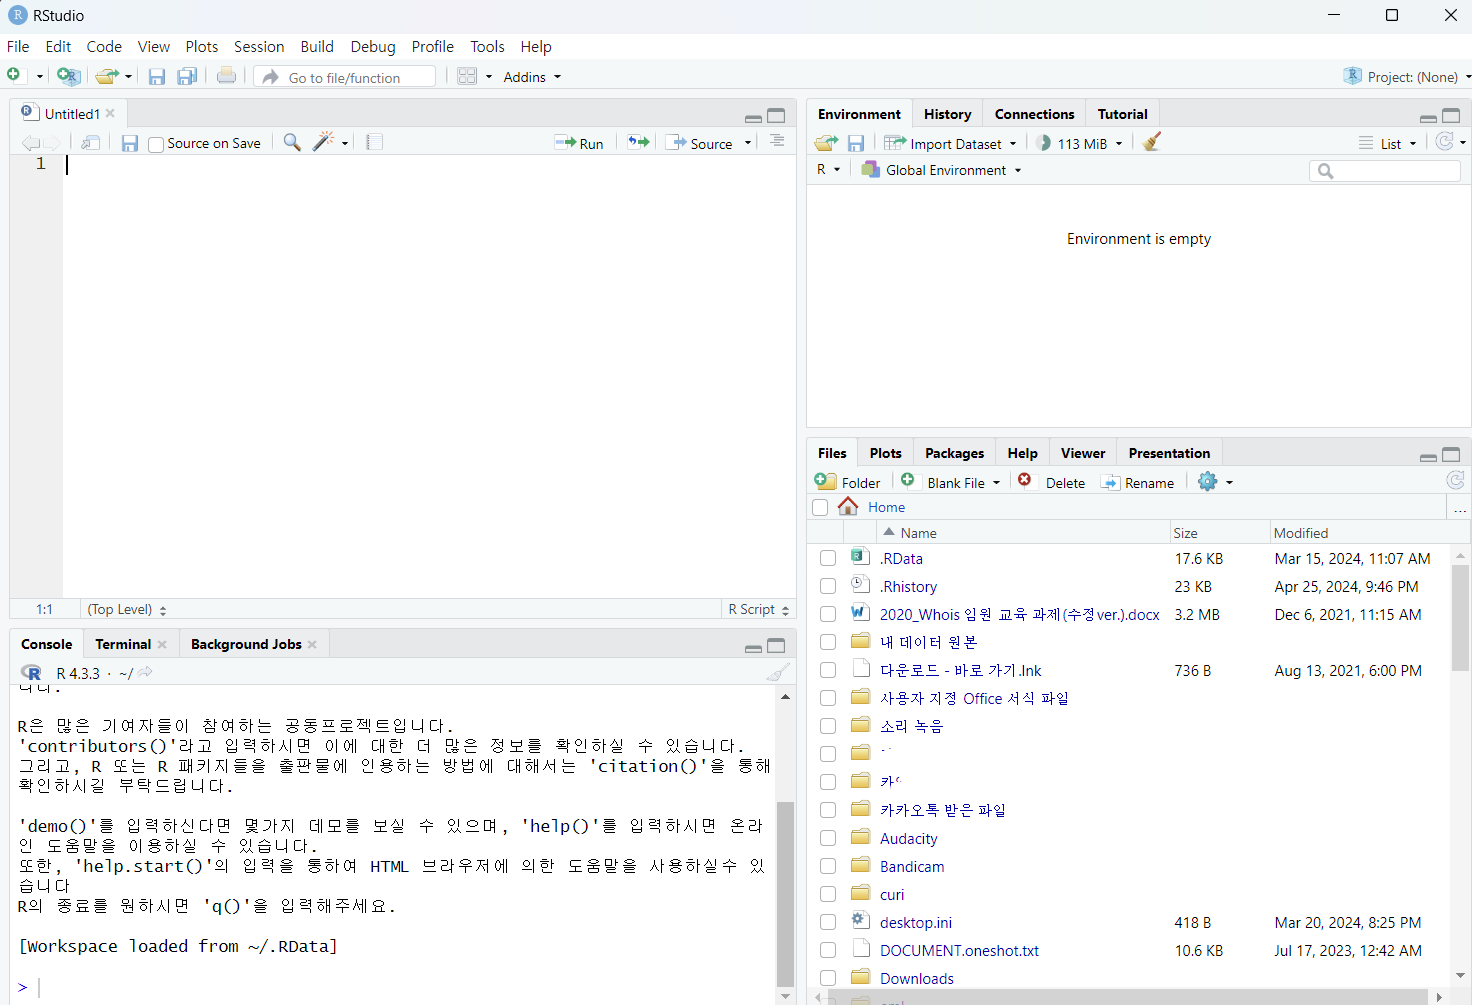This screenshot has height=1005, width=1472.
Task: Open the R Script file type selector
Action: point(758,609)
